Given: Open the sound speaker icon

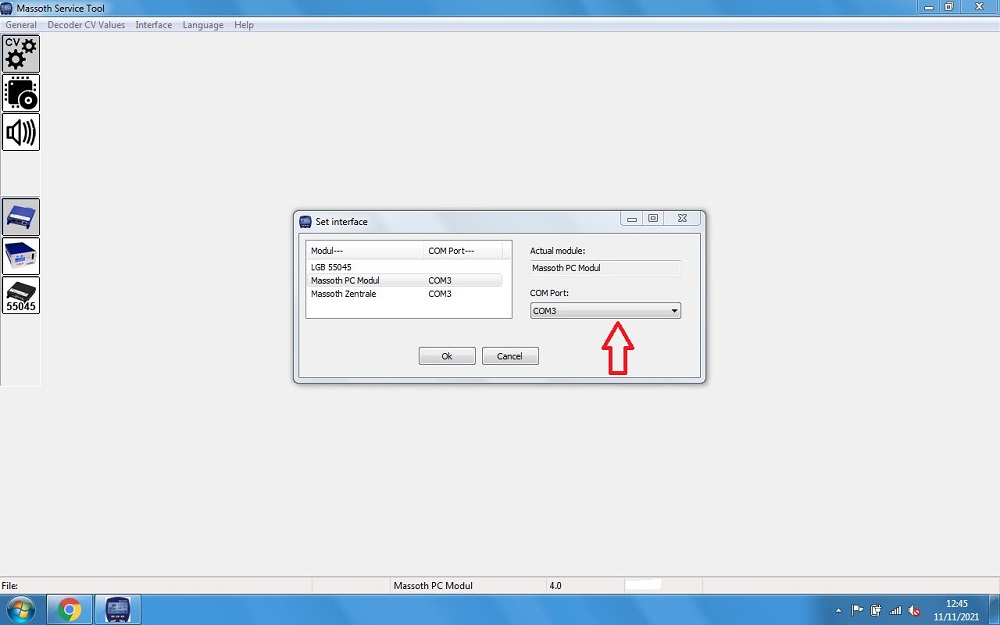Looking at the screenshot, I should (21, 132).
